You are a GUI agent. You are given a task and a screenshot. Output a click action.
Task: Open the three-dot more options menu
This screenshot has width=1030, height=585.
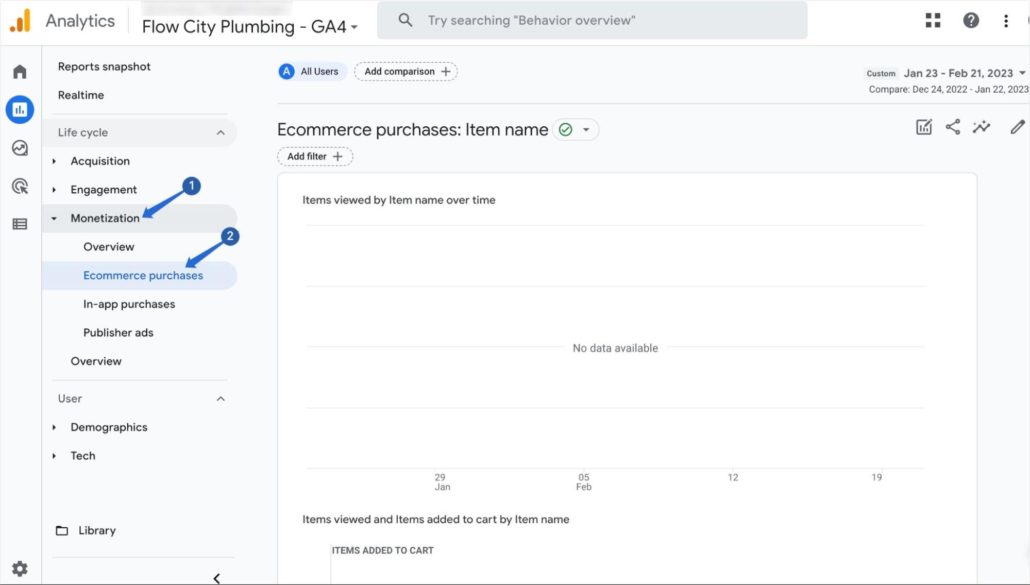pos(1006,20)
